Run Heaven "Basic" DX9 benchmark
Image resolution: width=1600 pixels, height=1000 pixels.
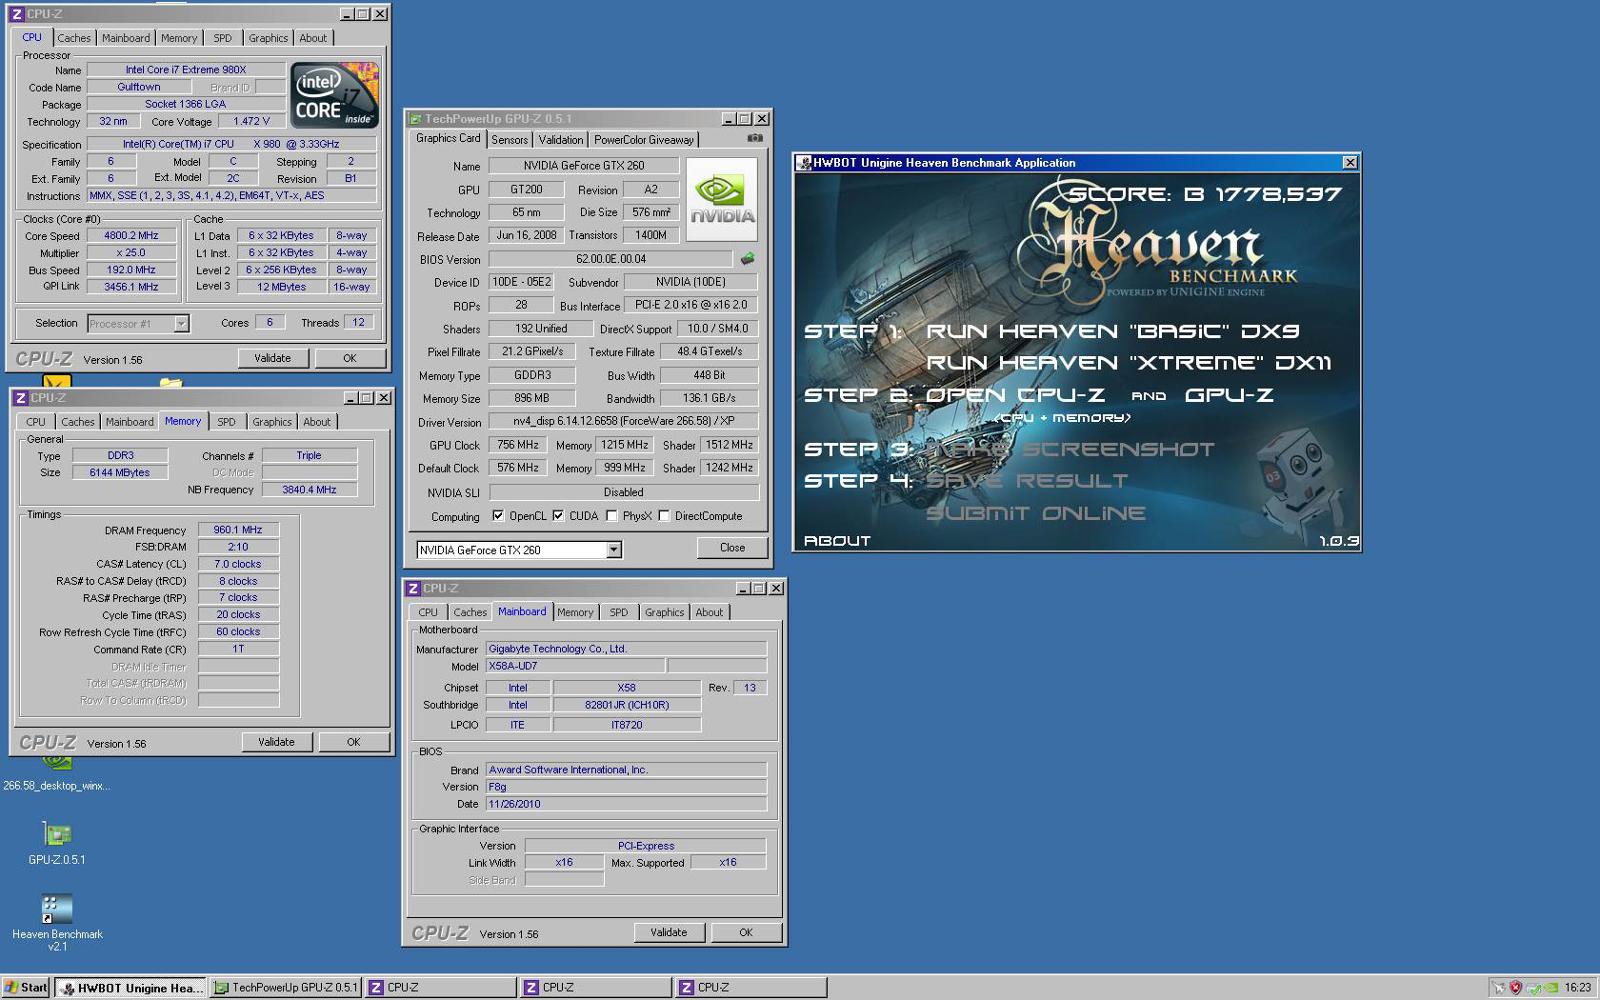1112,331
